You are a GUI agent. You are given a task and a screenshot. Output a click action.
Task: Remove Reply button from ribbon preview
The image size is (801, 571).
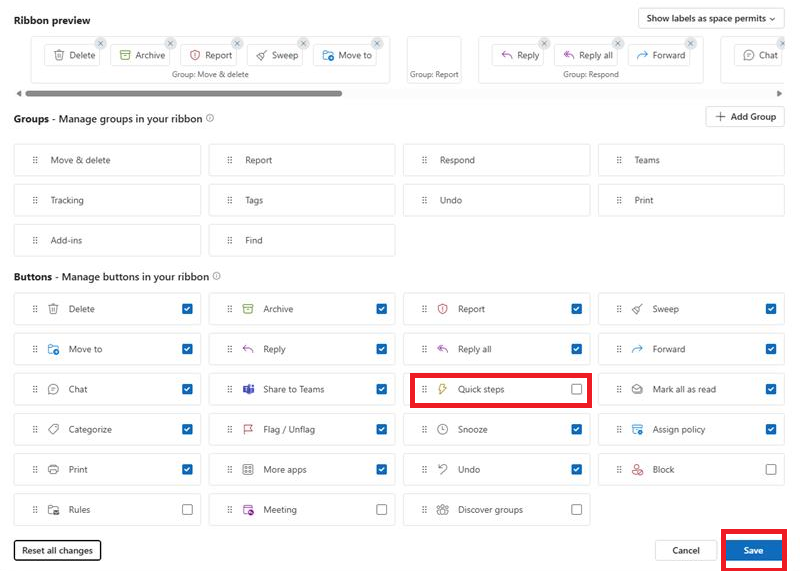[545, 43]
